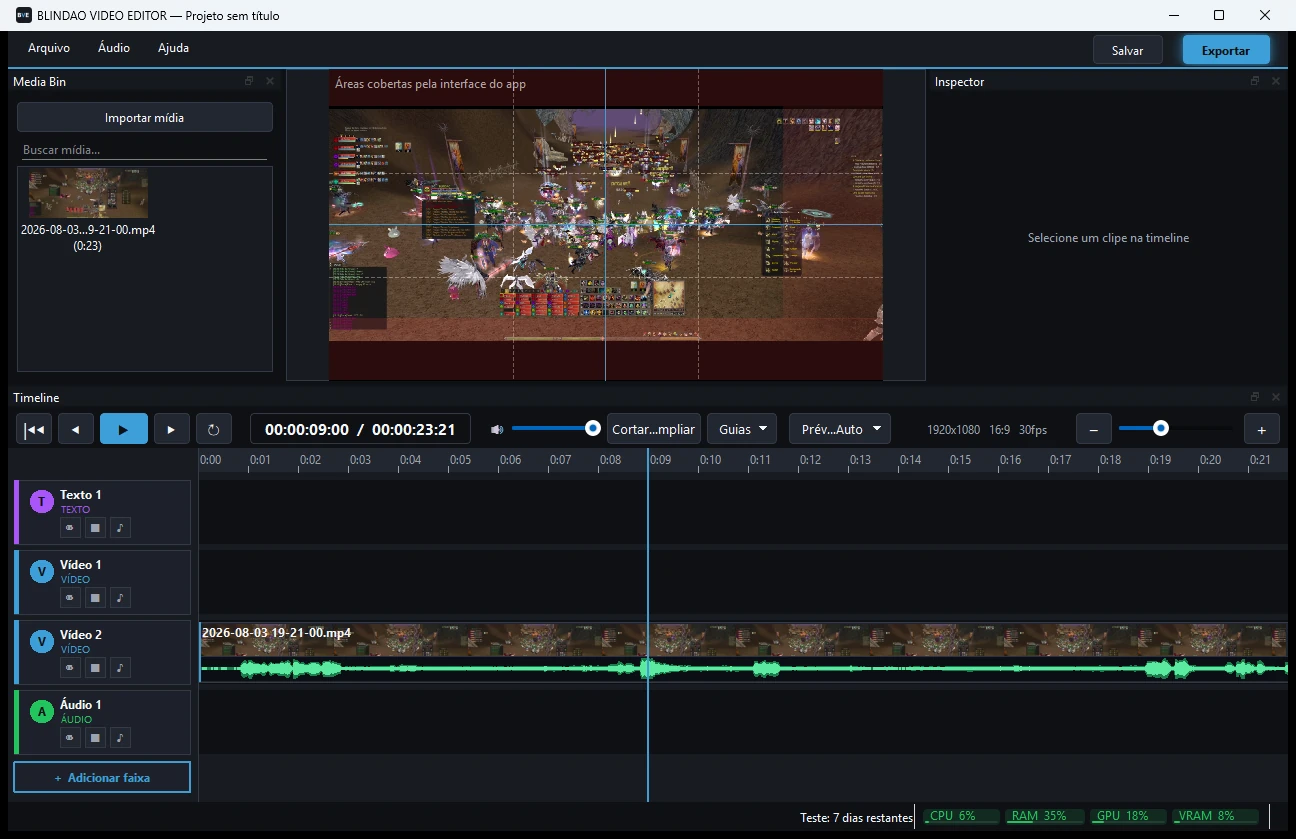The width and height of the screenshot is (1296, 839).
Task: Click the 1920x1080 resolution label
Action: 953,429
